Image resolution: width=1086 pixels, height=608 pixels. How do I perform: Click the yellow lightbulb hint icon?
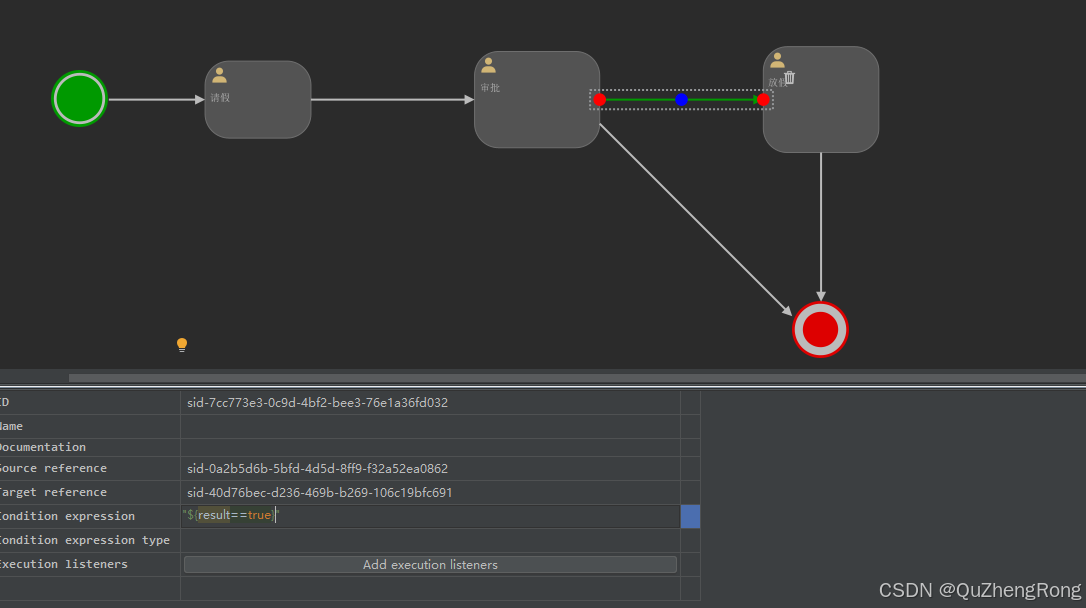click(182, 345)
